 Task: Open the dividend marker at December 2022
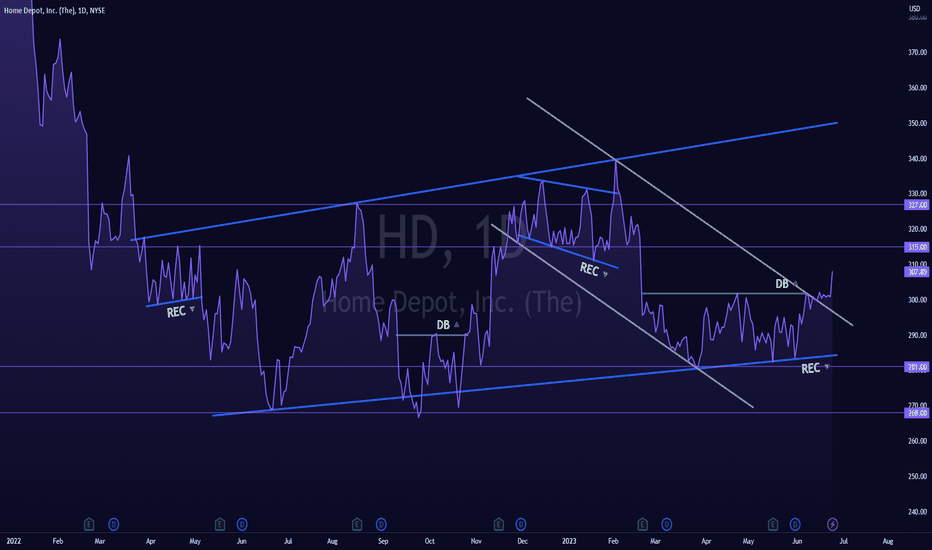coord(521,524)
